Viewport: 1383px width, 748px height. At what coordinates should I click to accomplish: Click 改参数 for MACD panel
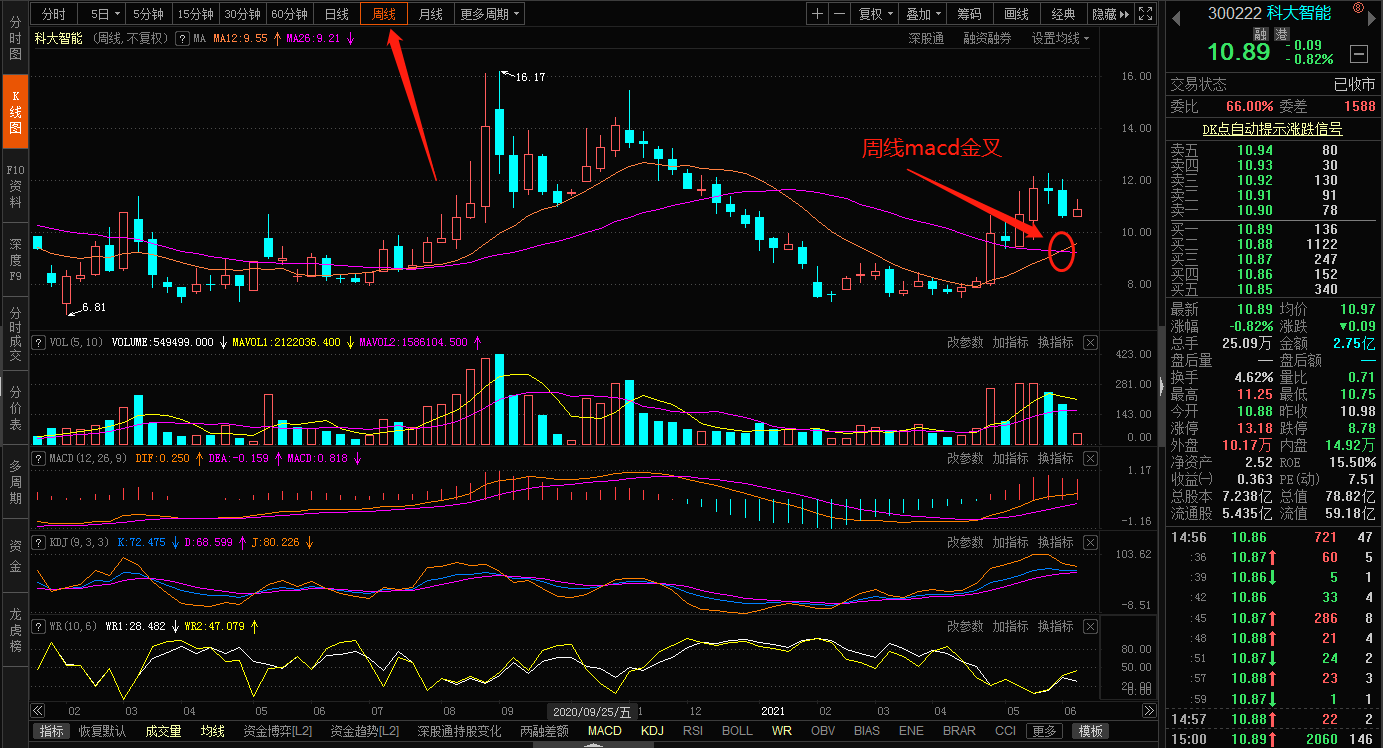[965, 458]
